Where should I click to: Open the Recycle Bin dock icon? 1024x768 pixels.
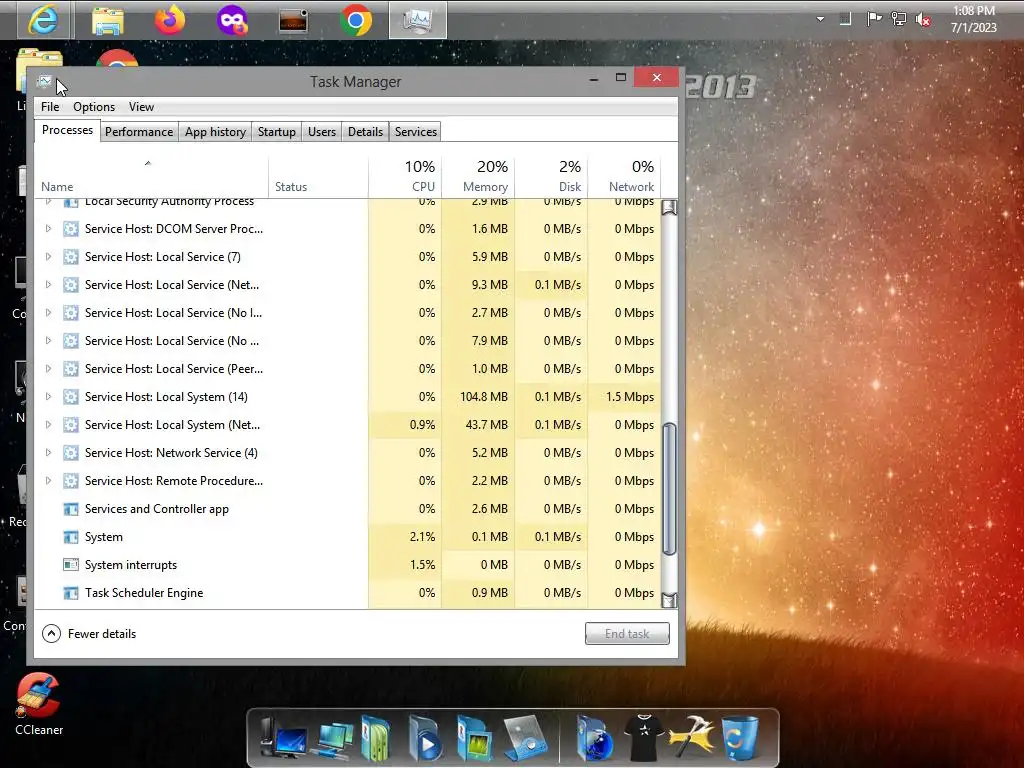click(740, 738)
